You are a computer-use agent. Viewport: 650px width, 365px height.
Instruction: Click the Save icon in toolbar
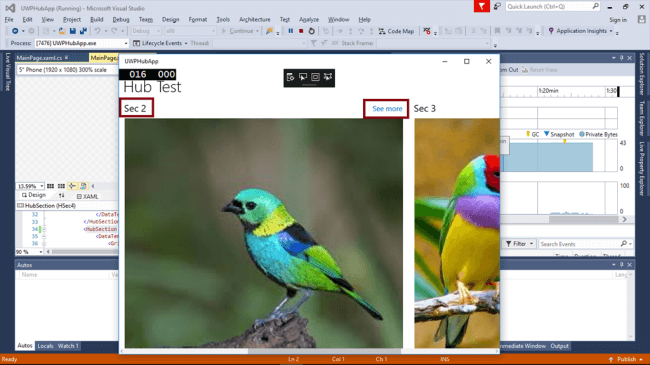73,31
